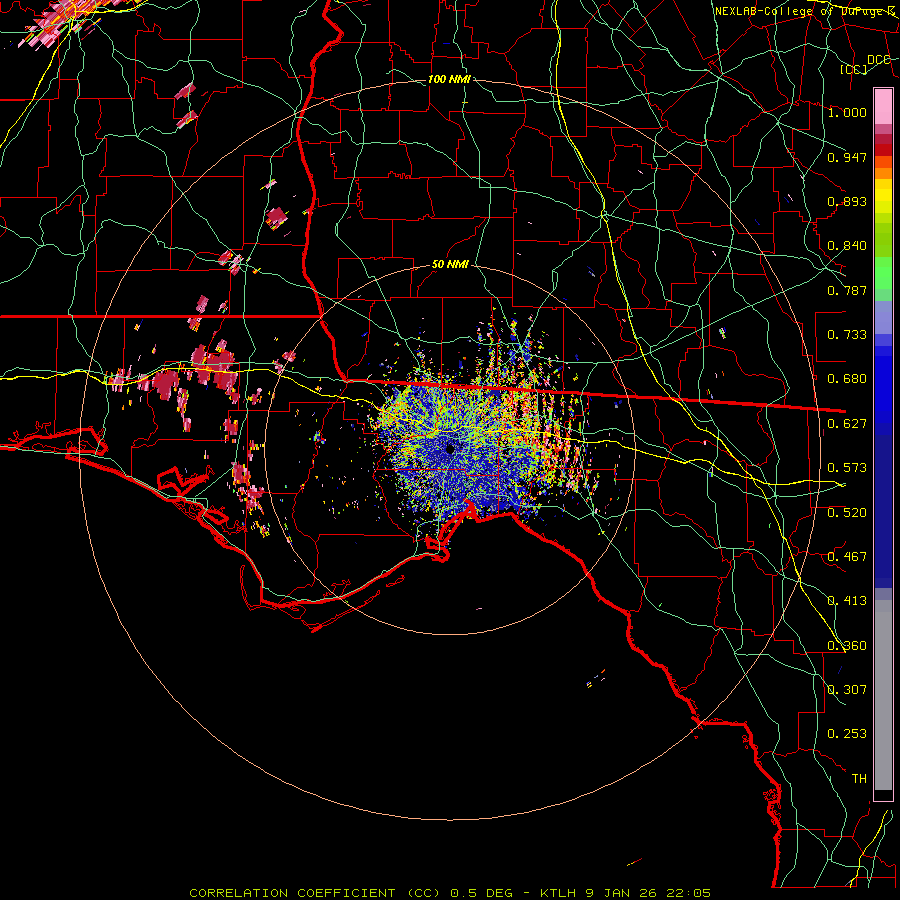Select the 0.573 legend value

pos(847,468)
